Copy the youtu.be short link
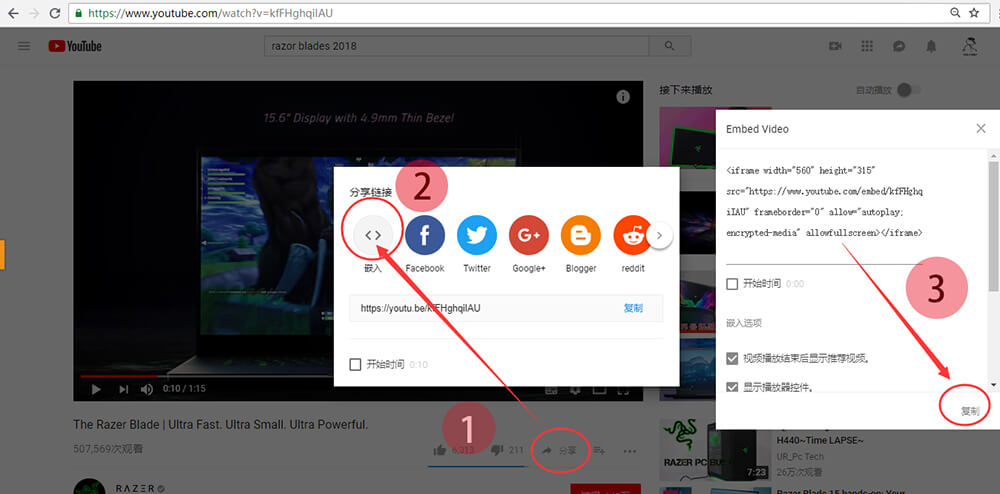 (x=633, y=309)
